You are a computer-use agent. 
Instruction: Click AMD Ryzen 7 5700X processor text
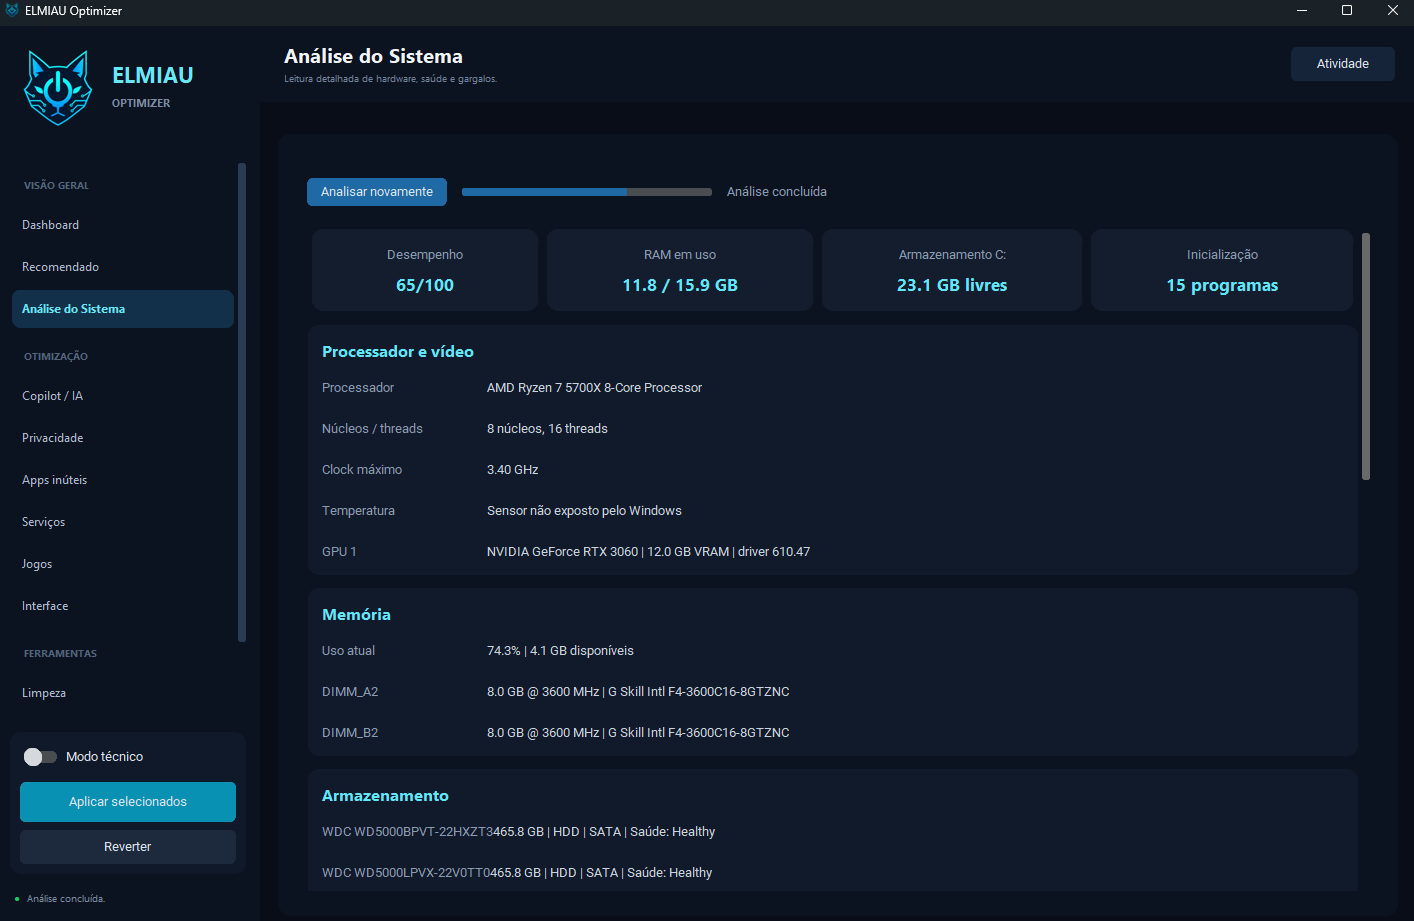pyautogui.click(x=594, y=388)
